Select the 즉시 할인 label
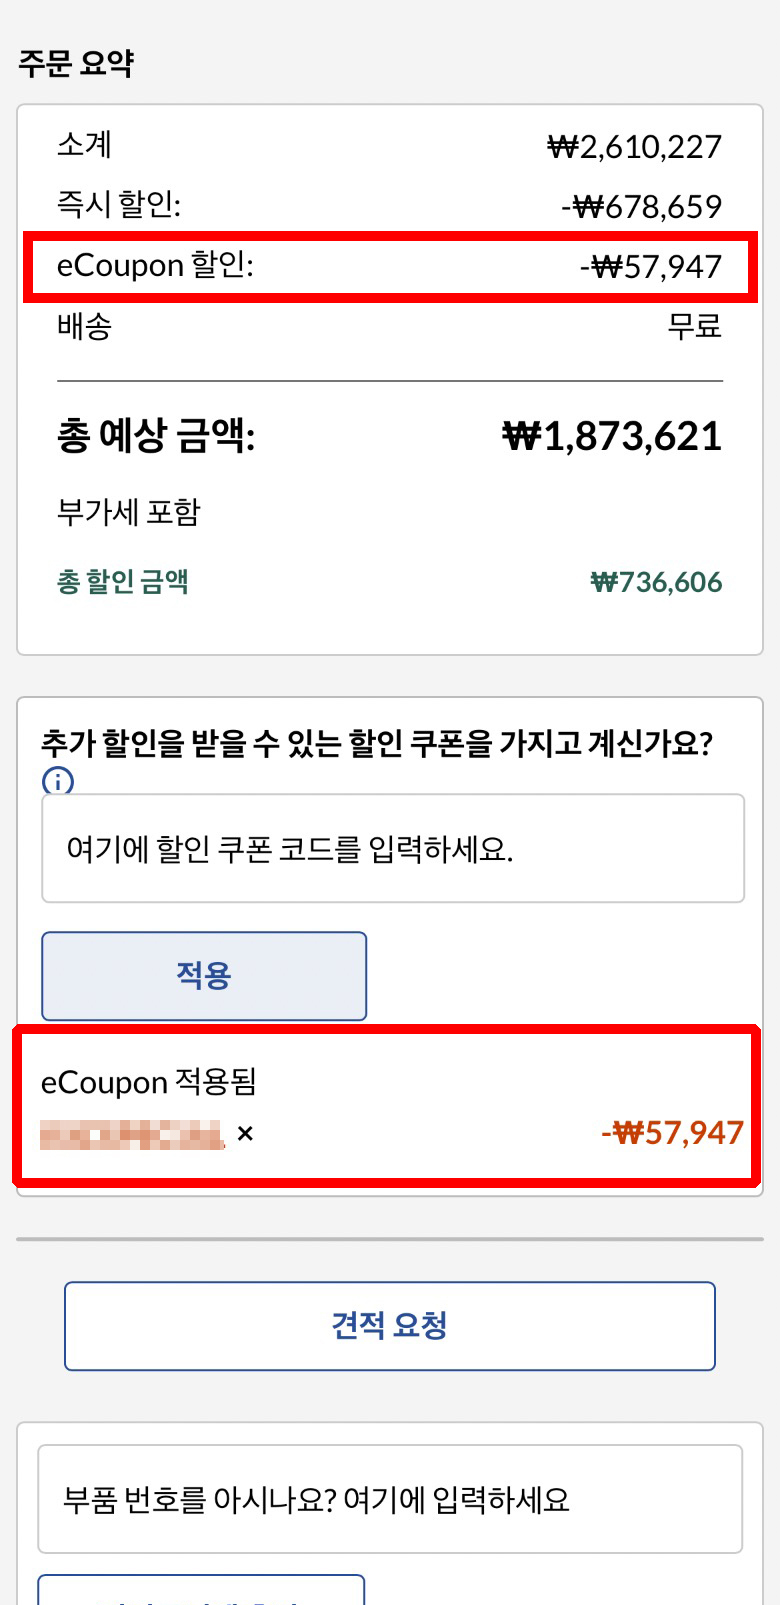The width and height of the screenshot is (780, 1605). coord(119,204)
